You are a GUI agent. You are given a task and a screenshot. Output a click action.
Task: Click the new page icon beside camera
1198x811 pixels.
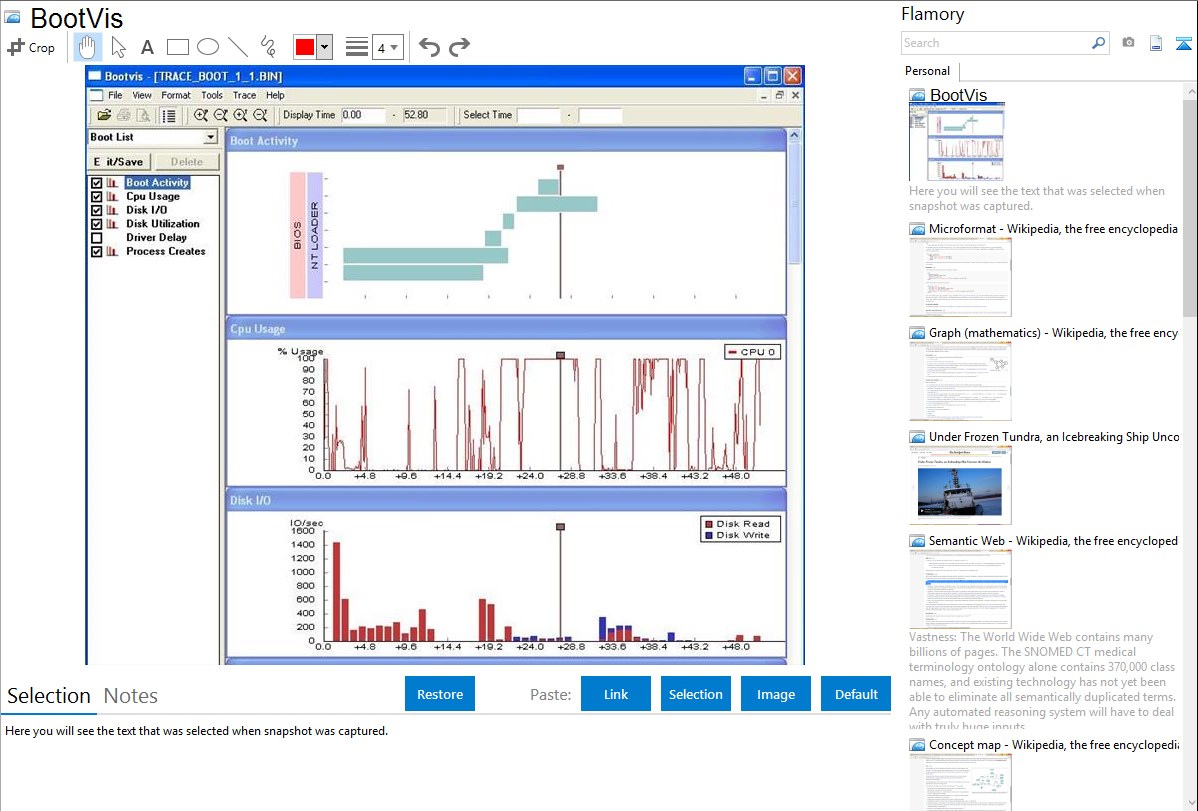(x=1156, y=43)
